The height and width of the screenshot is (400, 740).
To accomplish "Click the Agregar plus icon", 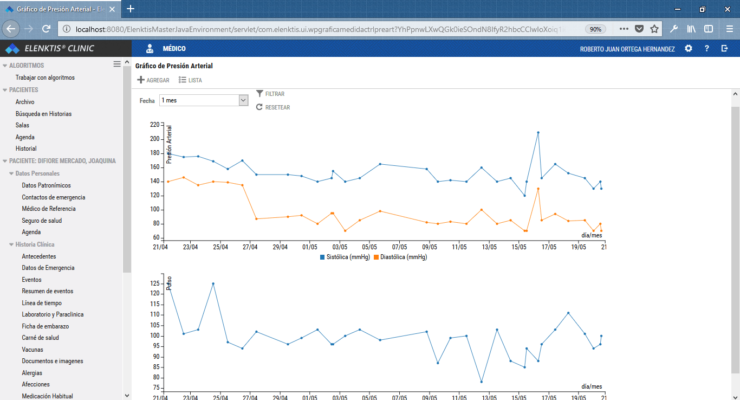I will (140, 79).
